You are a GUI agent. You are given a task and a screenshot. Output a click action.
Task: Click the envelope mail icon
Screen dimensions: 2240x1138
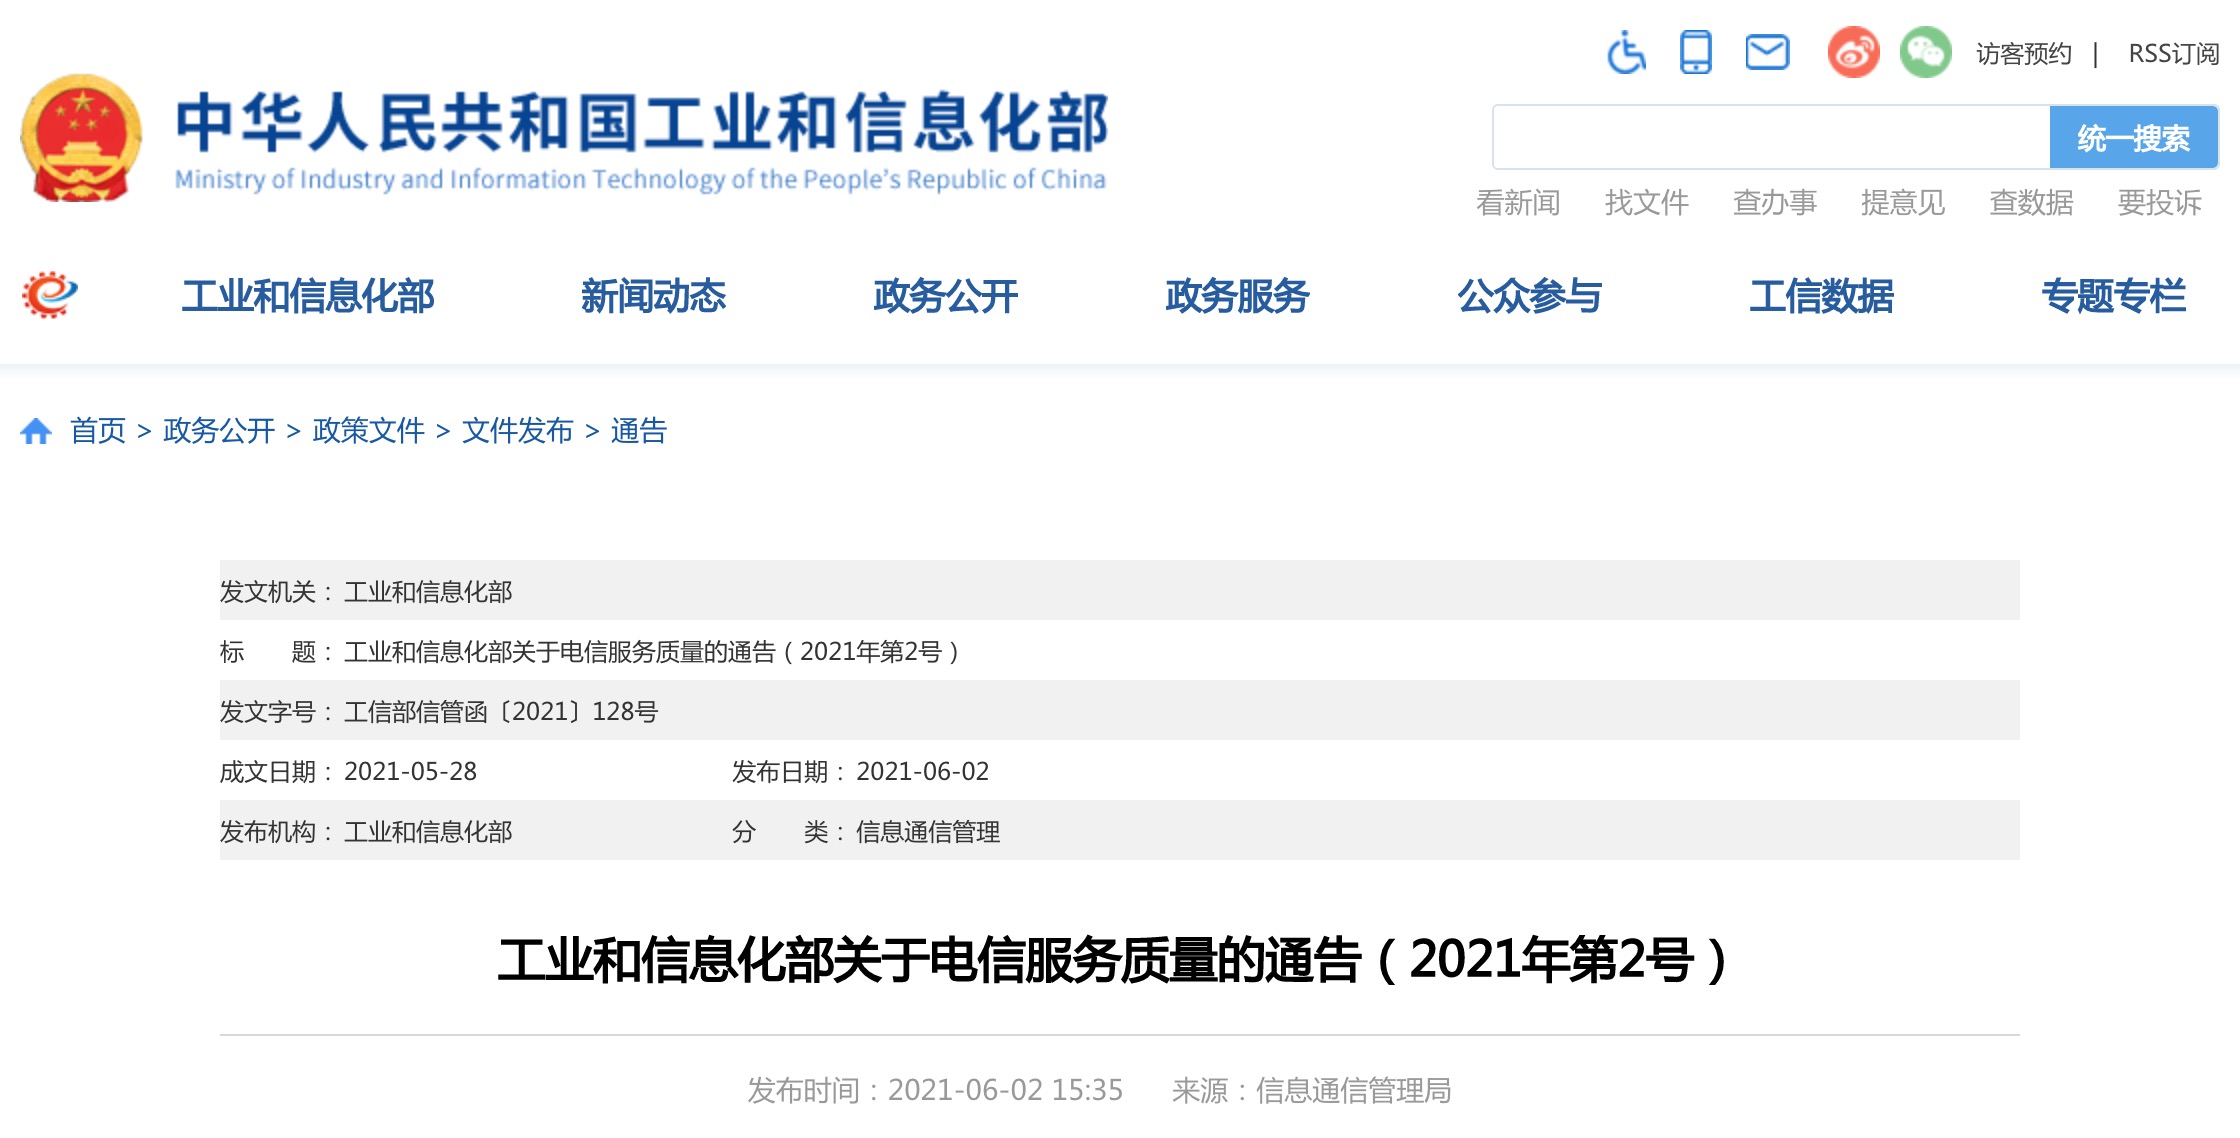pos(1767,52)
